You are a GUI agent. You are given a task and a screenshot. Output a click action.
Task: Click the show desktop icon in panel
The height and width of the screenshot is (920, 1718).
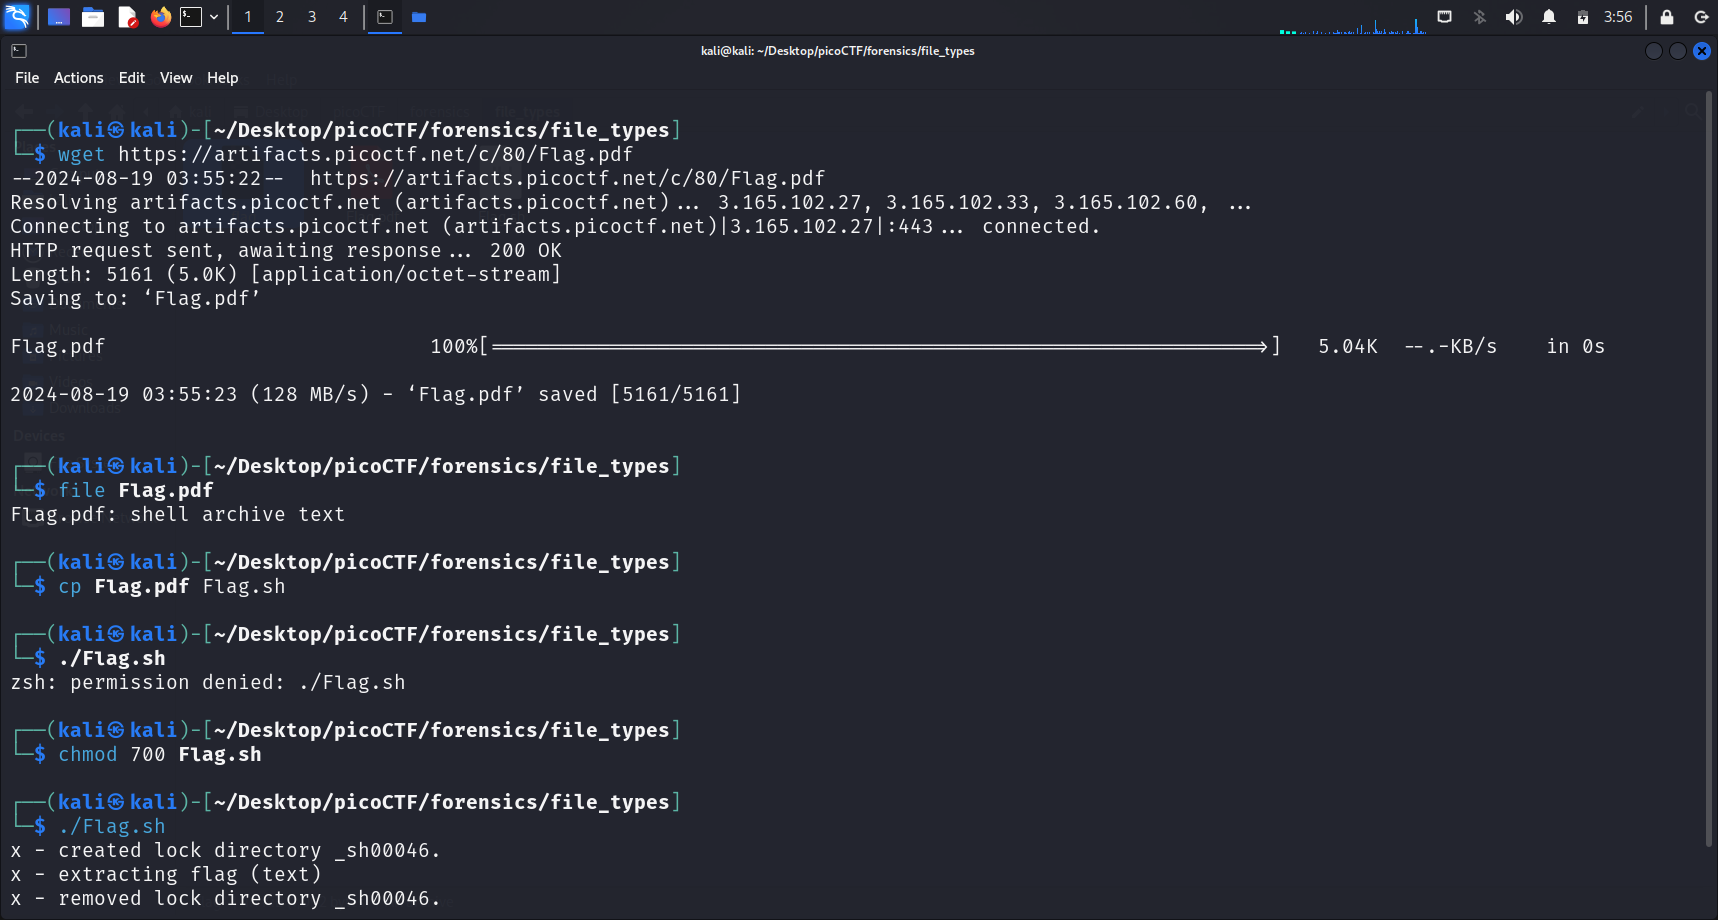[x=59, y=17]
